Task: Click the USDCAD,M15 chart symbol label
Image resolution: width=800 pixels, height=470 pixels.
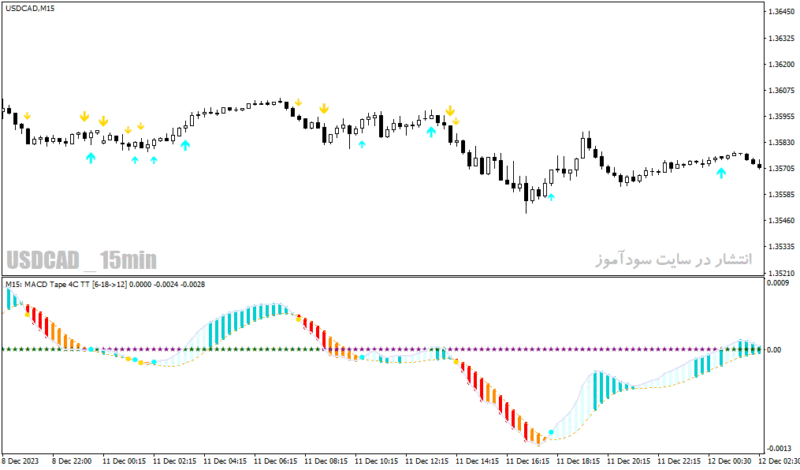Action: point(30,9)
